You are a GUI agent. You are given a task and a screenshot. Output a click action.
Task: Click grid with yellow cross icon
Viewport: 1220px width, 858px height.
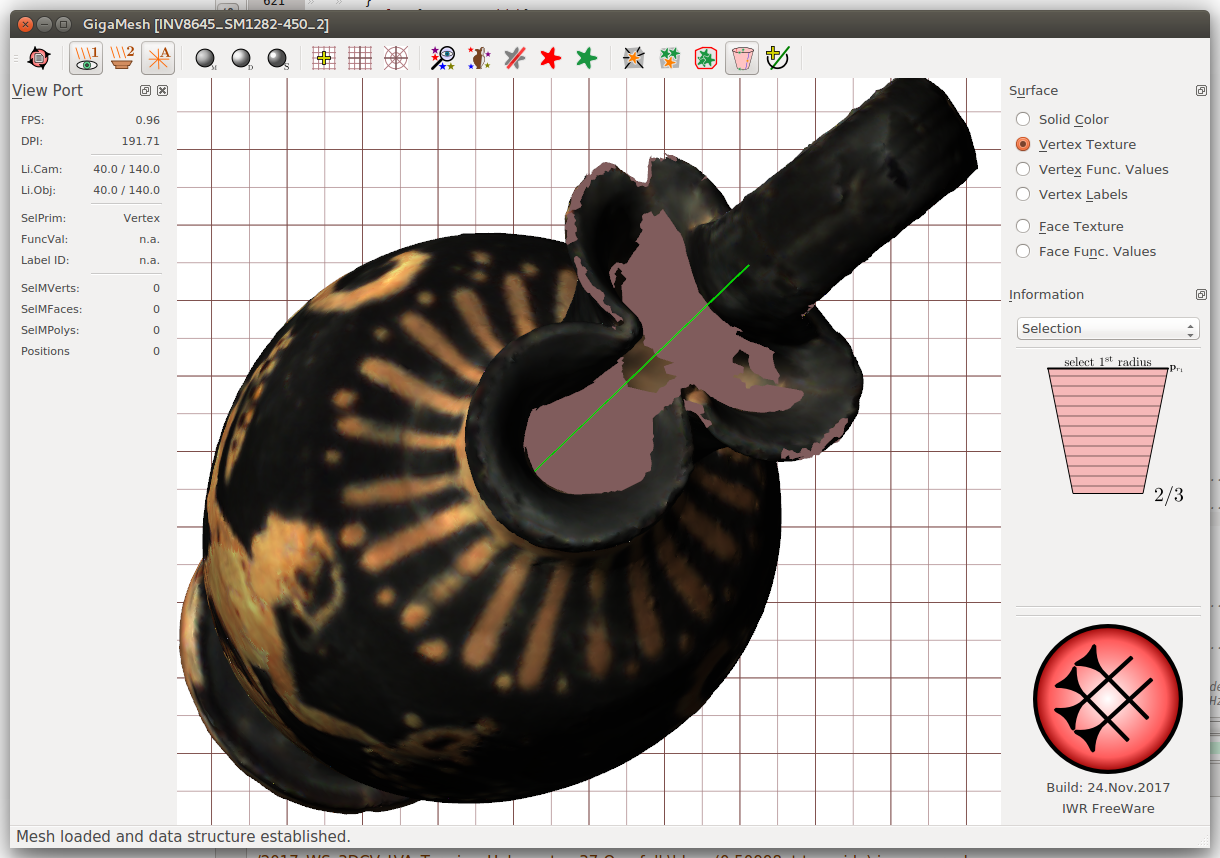pos(324,59)
